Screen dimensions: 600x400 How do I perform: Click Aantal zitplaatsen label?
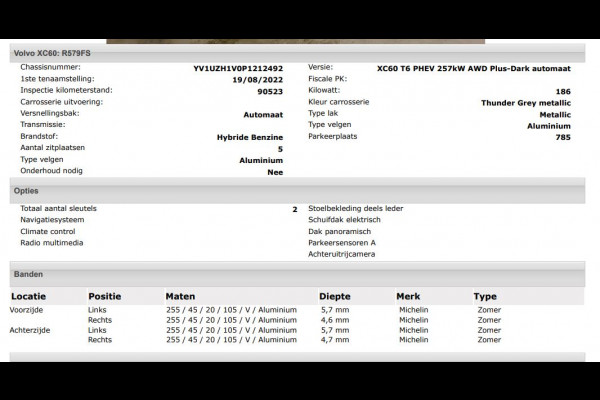coord(52,148)
